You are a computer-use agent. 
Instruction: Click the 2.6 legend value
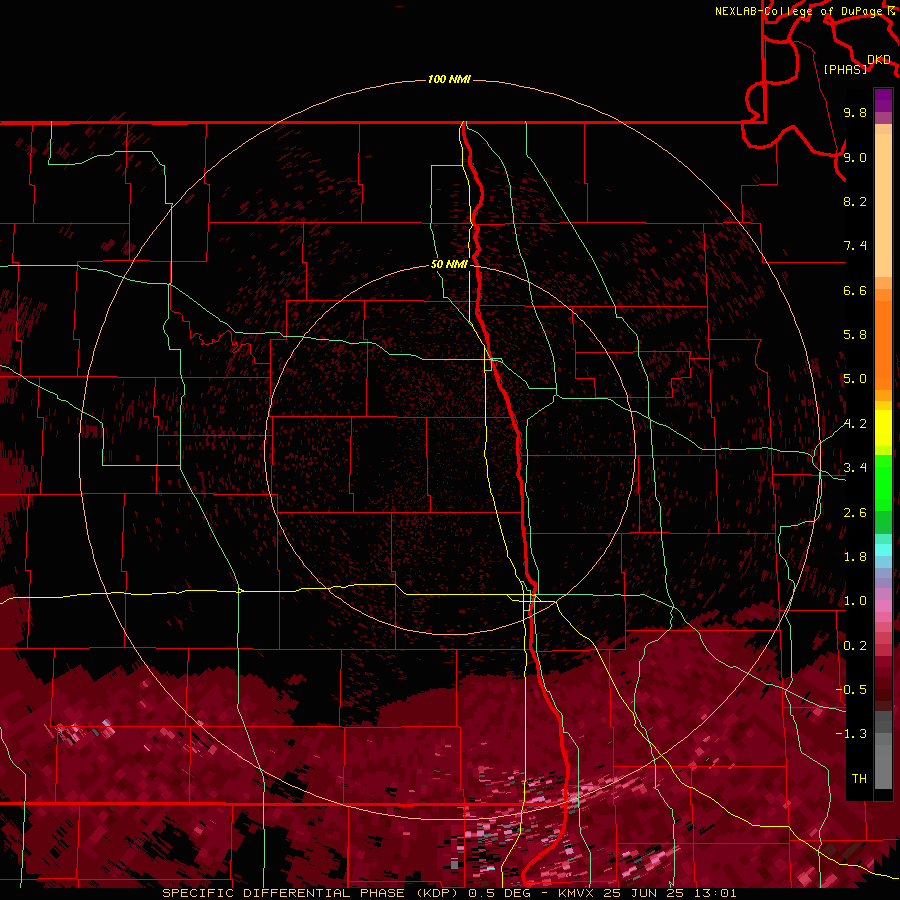tap(855, 513)
